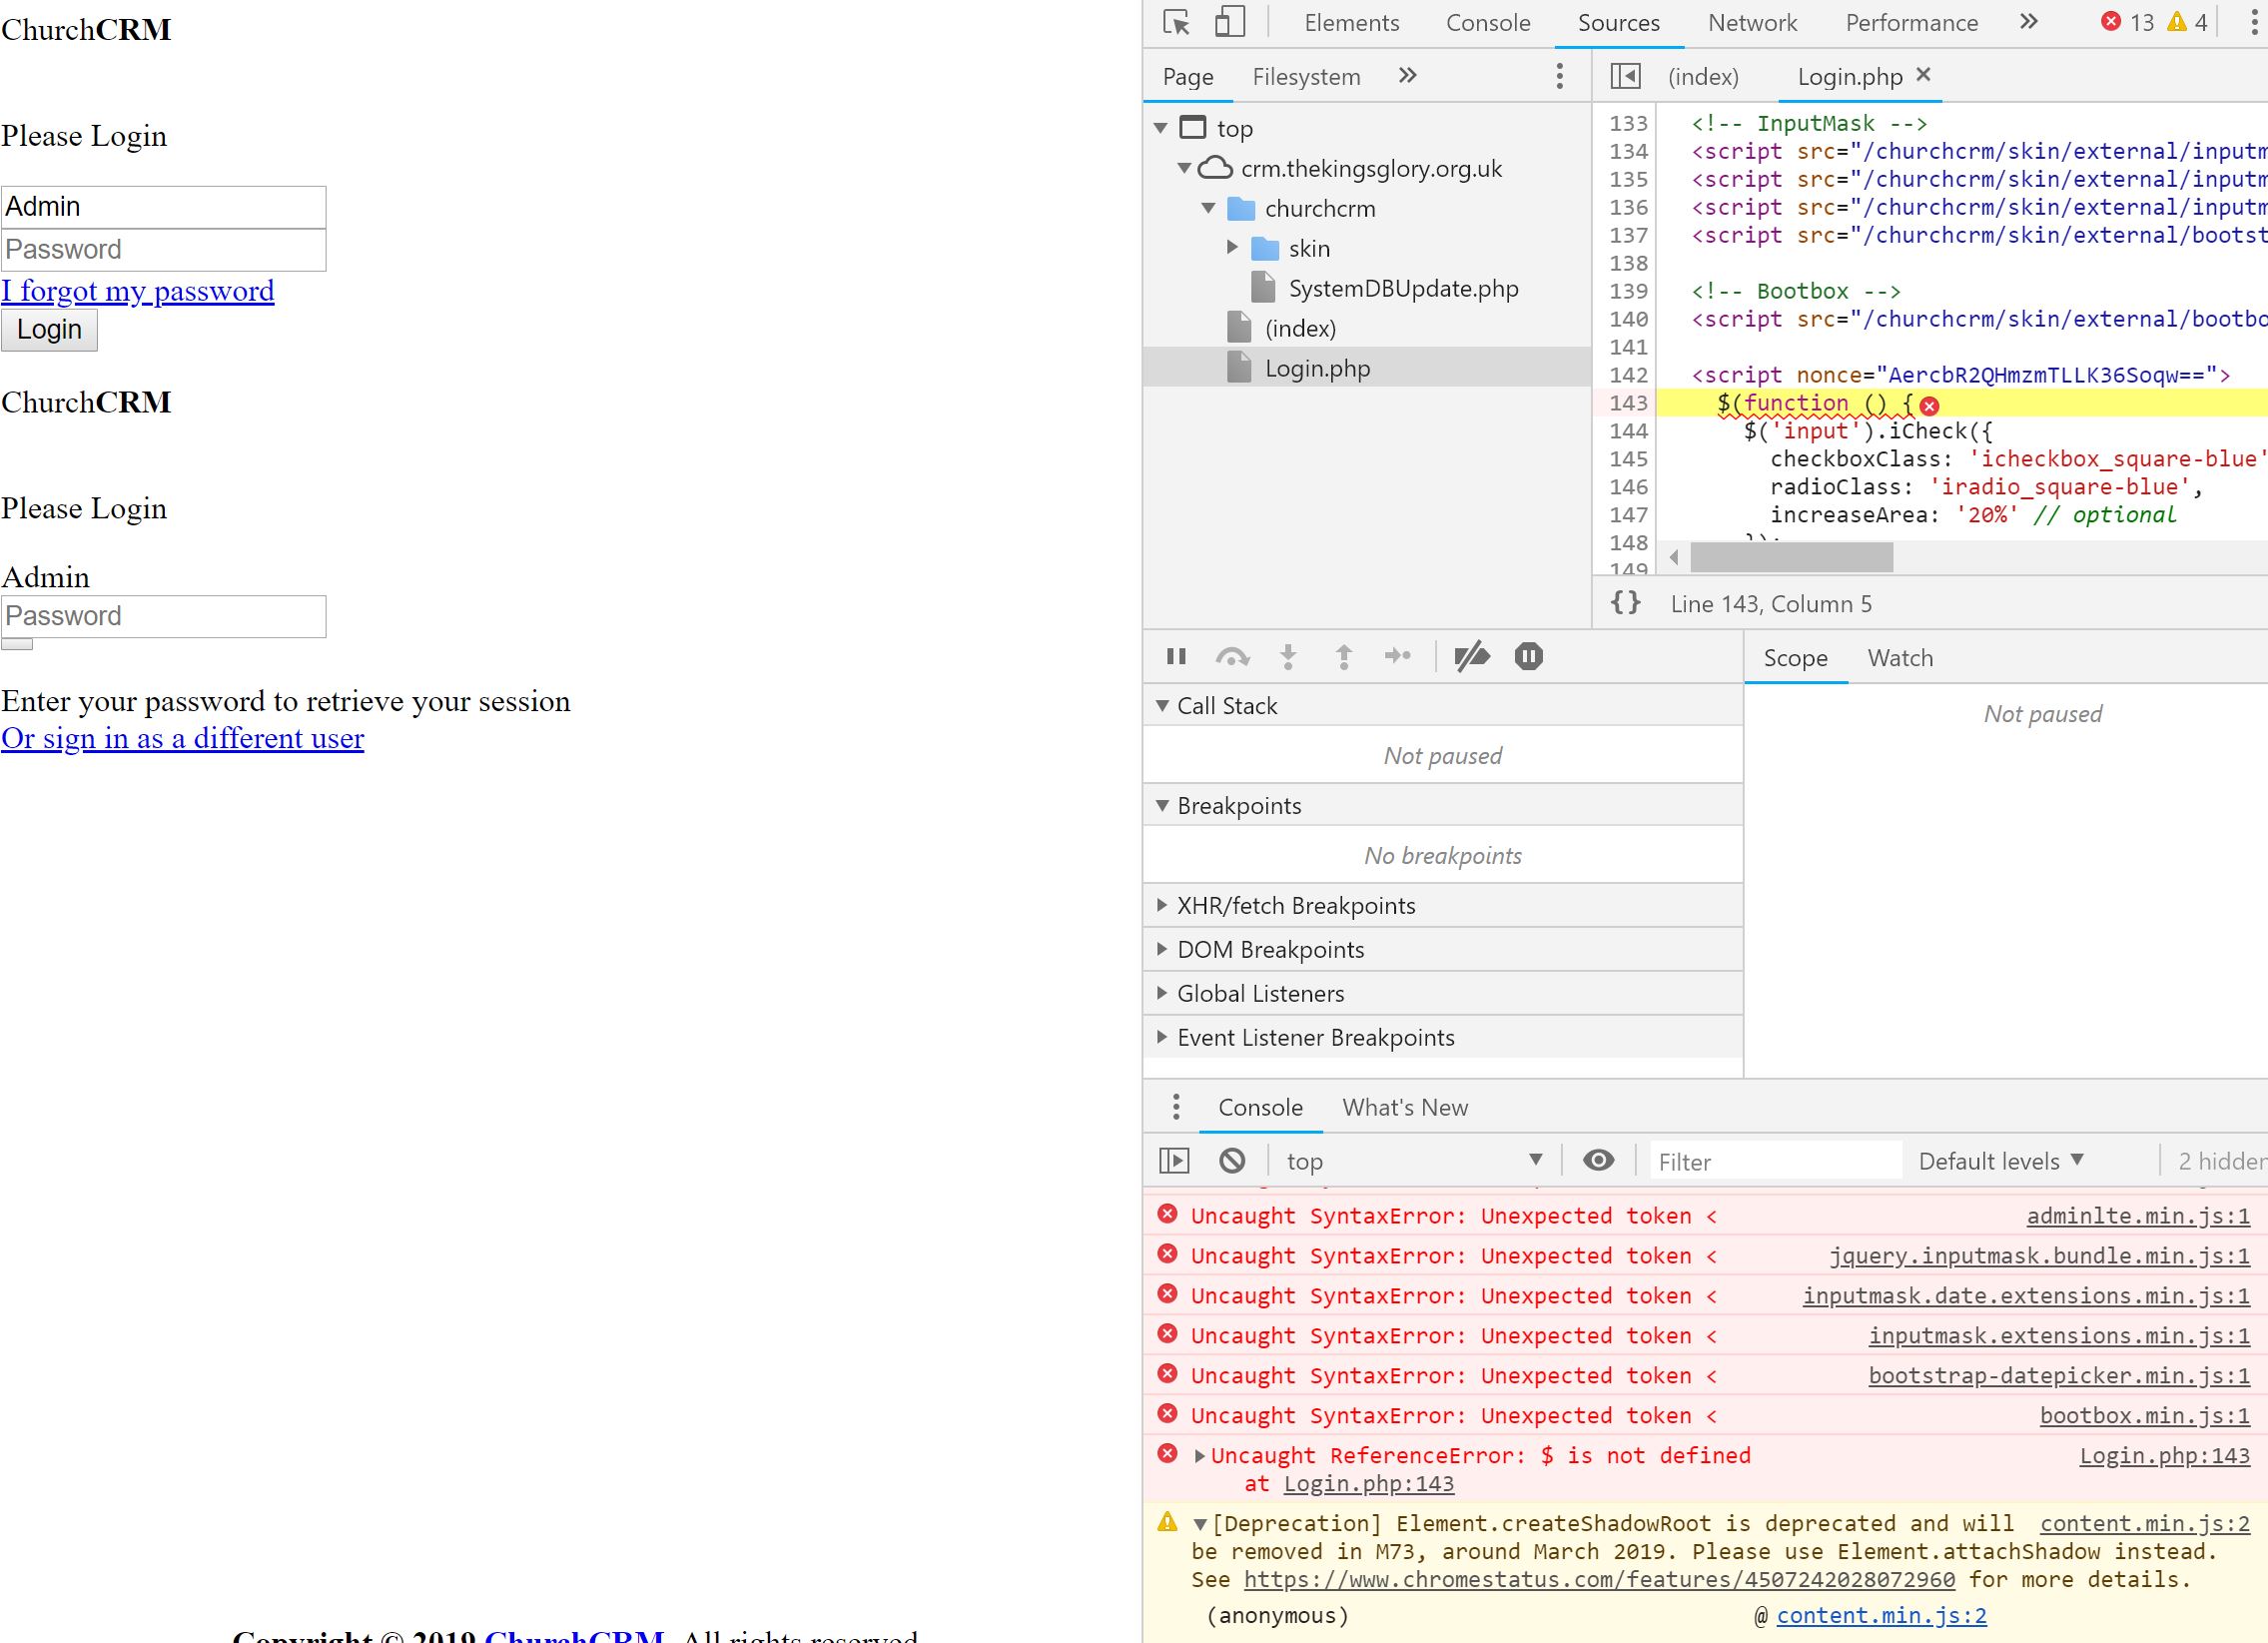The width and height of the screenshot is (2268, 1643).
Task: Step over next function call
Action: [x=1232, y=657]
